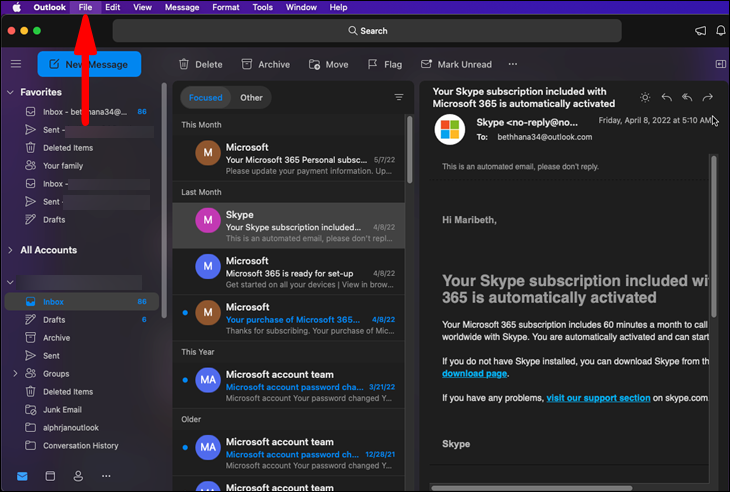Open the File menu
This screenshot has width=730, height=492.
point(85,7)
